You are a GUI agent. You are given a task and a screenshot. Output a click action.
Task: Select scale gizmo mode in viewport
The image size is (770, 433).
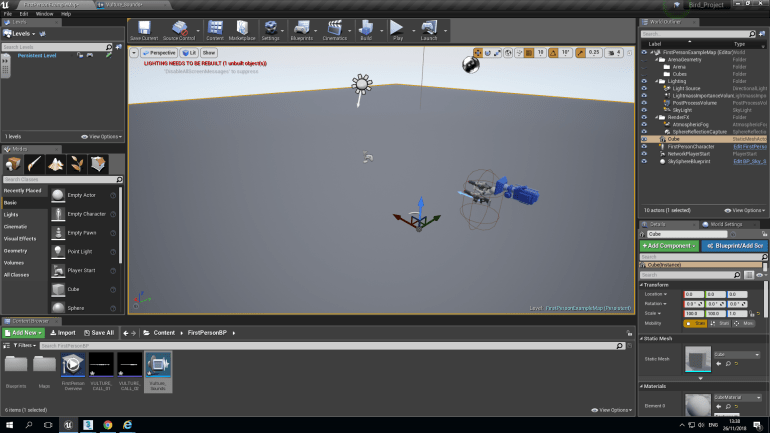[497, 53]
